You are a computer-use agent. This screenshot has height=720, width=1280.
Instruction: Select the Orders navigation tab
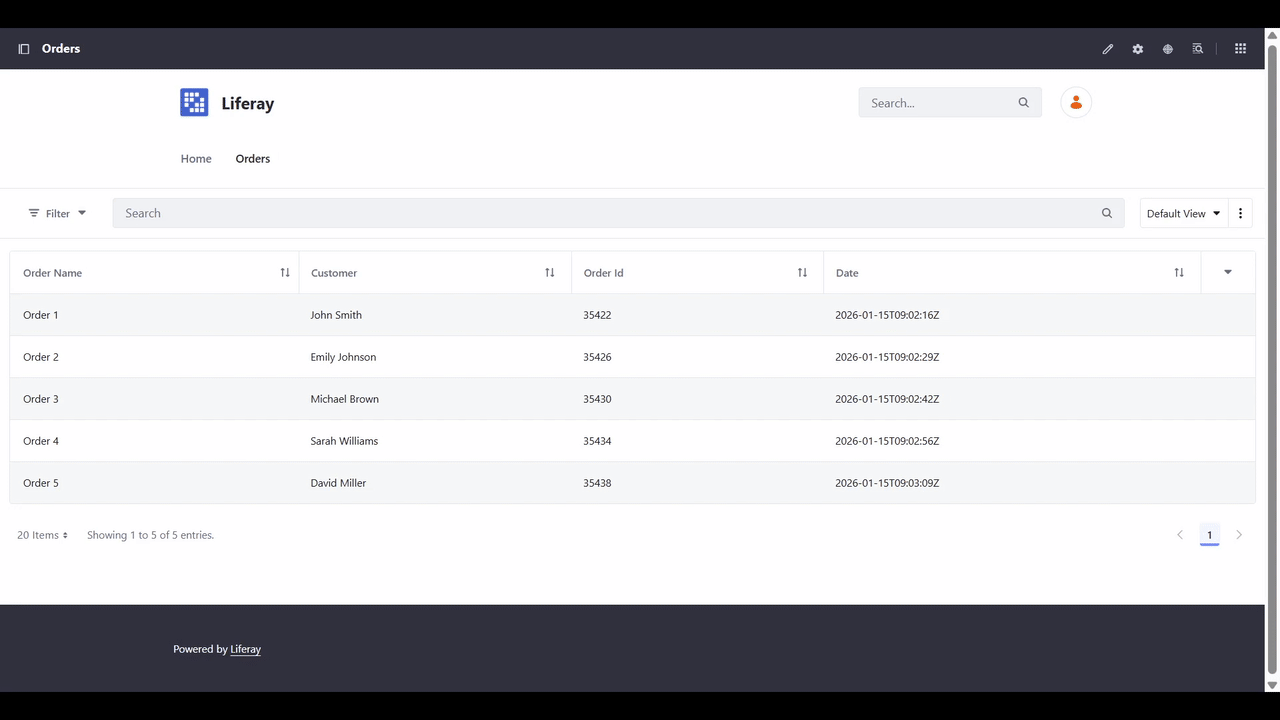[x=253, y=159]
